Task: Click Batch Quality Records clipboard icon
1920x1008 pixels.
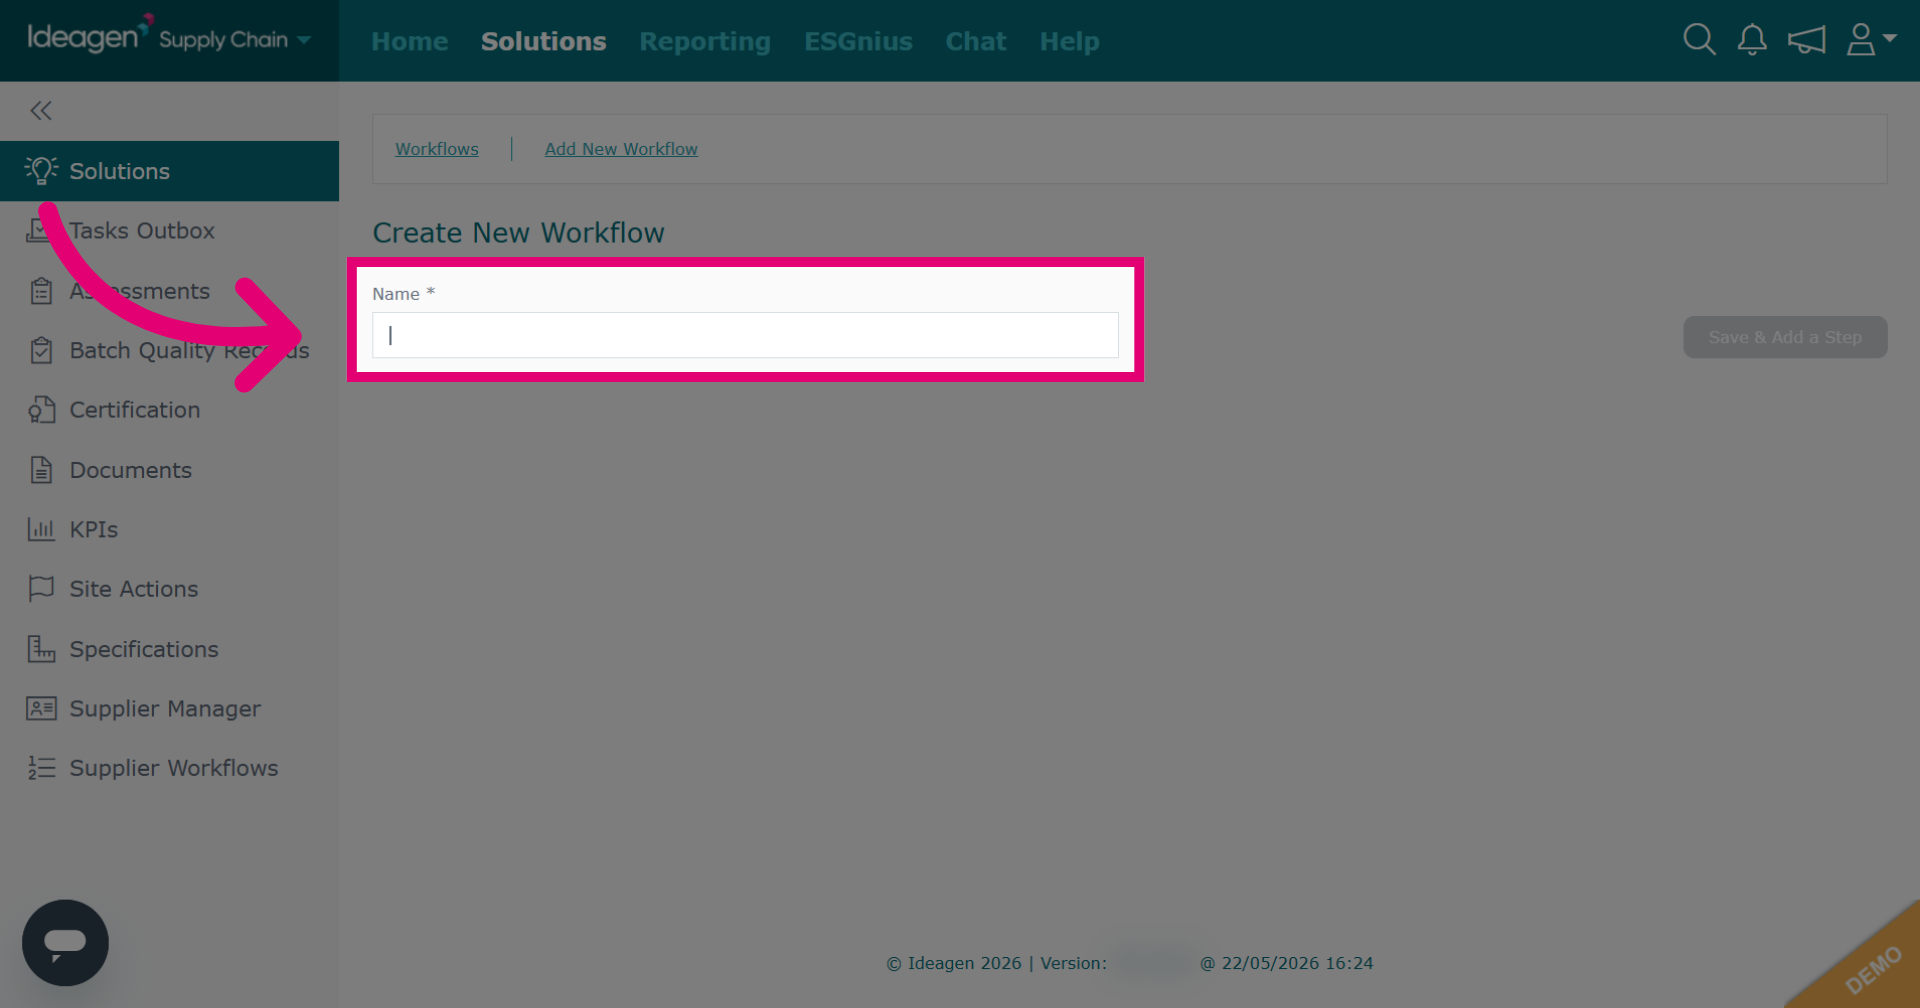Action: tap(41, 351)
